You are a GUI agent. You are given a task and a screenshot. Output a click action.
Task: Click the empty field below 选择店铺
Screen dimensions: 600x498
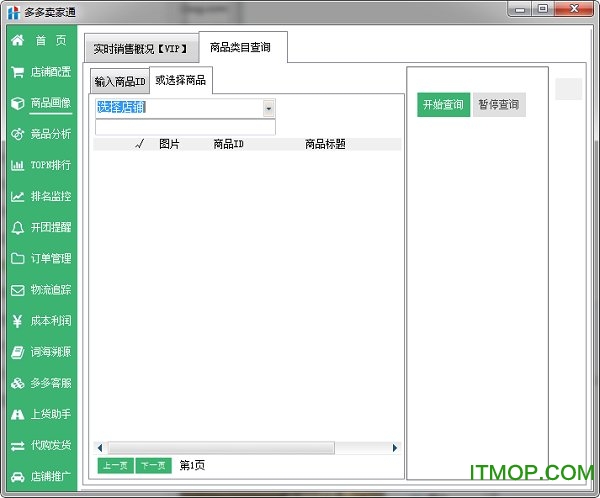(185, 127)
